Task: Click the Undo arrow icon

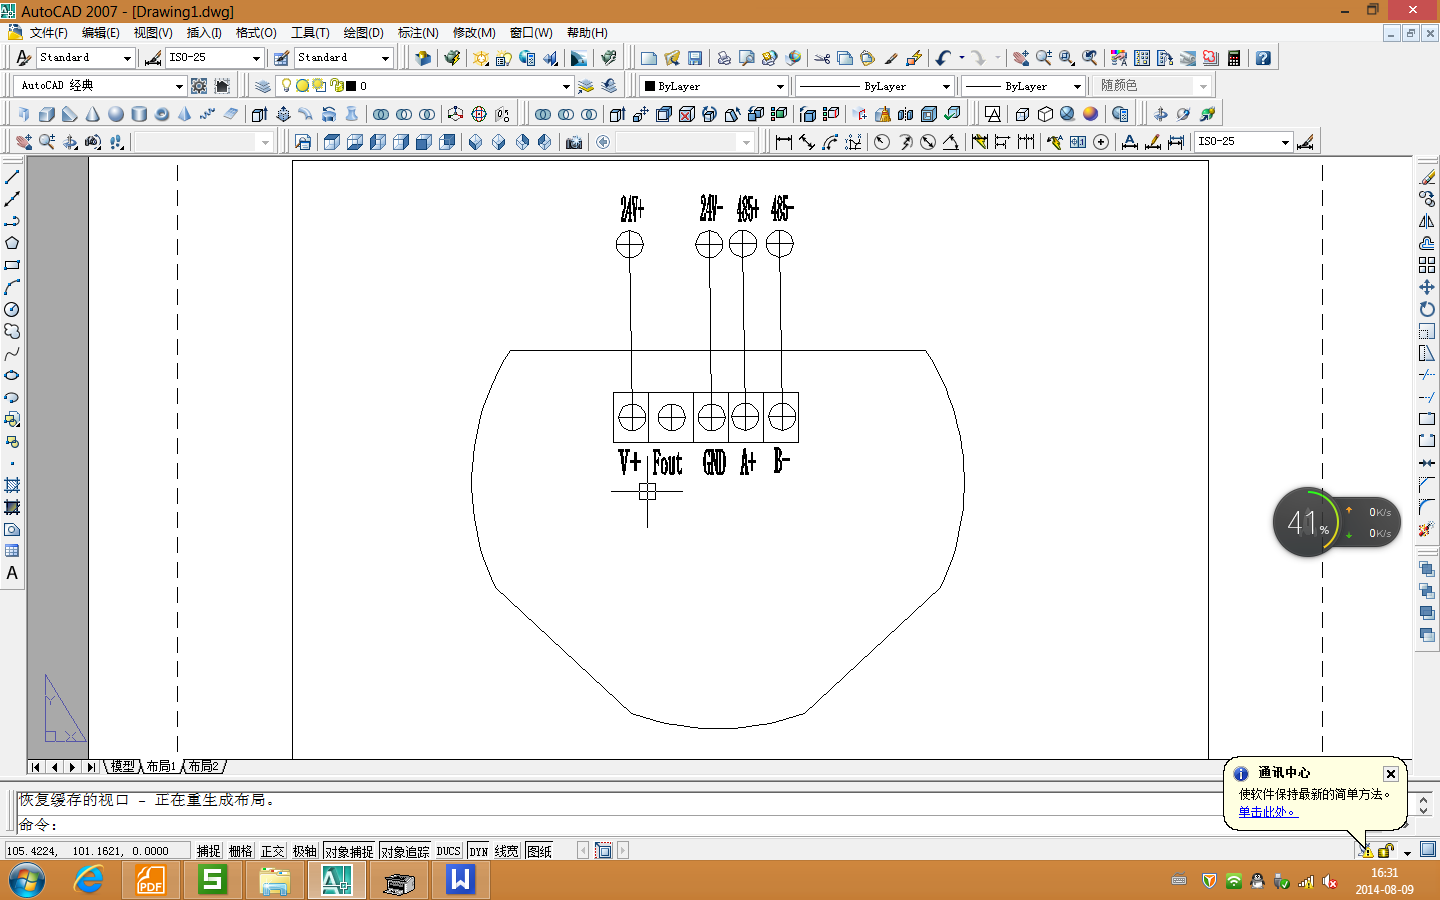Action: click(943, 58)
